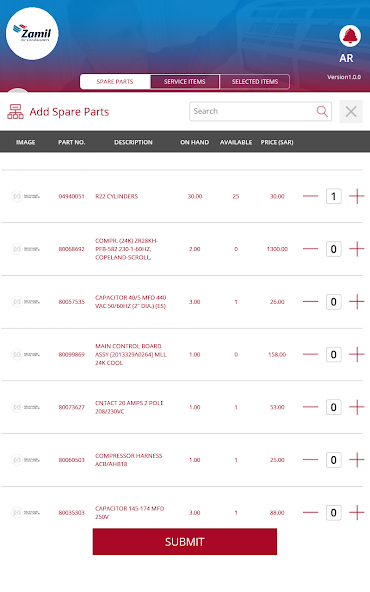Switch to SERVICE ITEMS tab
The image size is (370, 592).
[x=185, y=82]
